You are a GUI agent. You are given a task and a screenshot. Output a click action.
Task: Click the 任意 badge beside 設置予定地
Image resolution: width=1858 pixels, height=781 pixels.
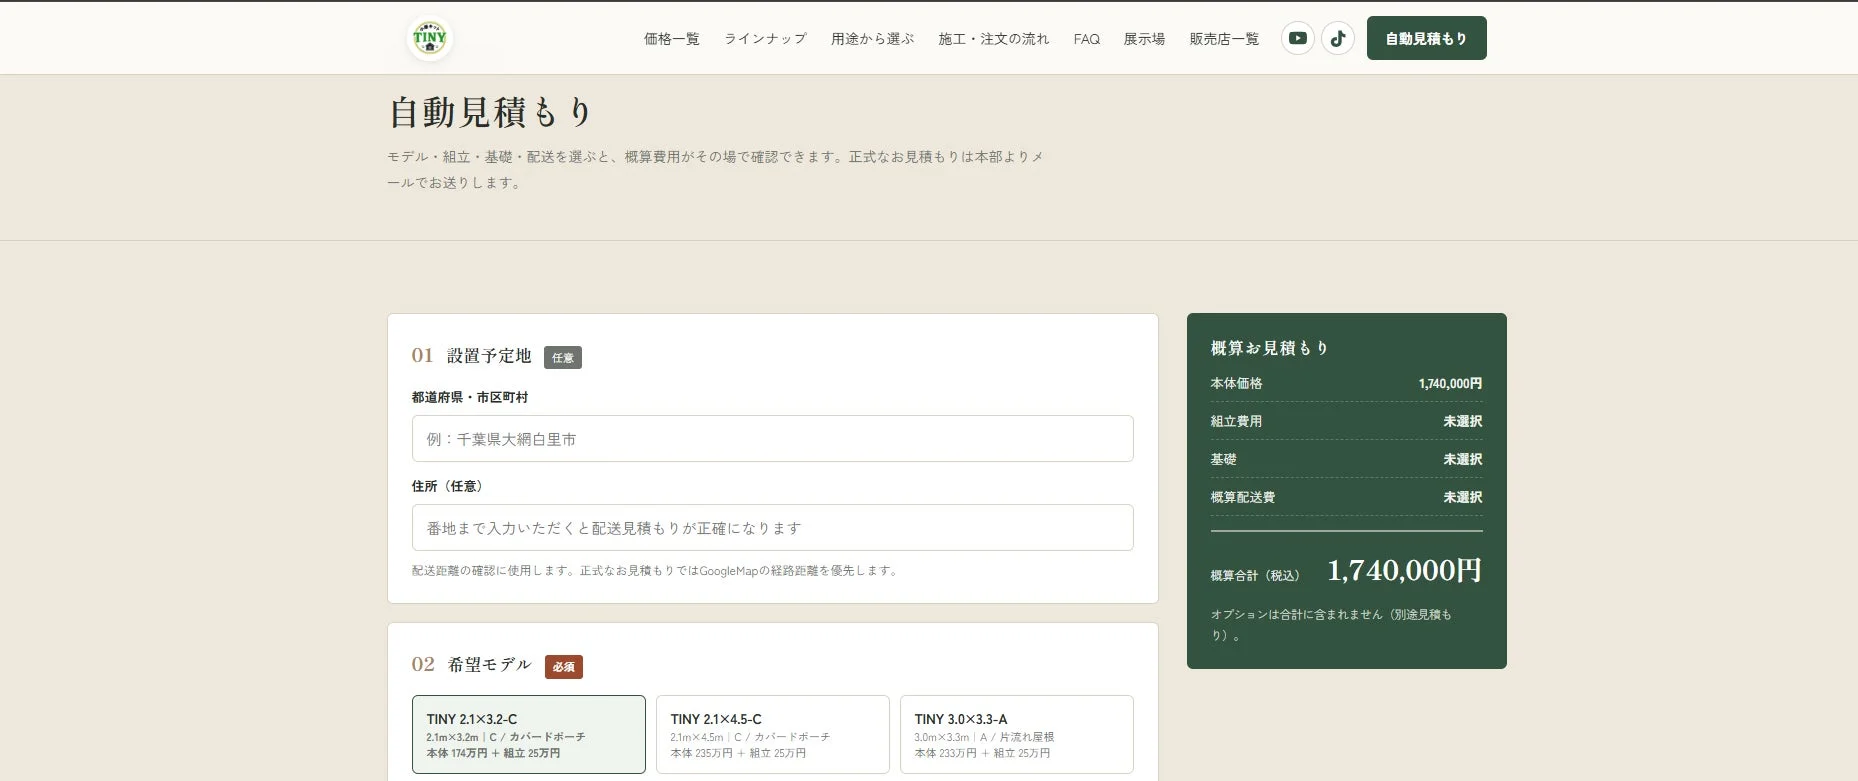[563, 357]
